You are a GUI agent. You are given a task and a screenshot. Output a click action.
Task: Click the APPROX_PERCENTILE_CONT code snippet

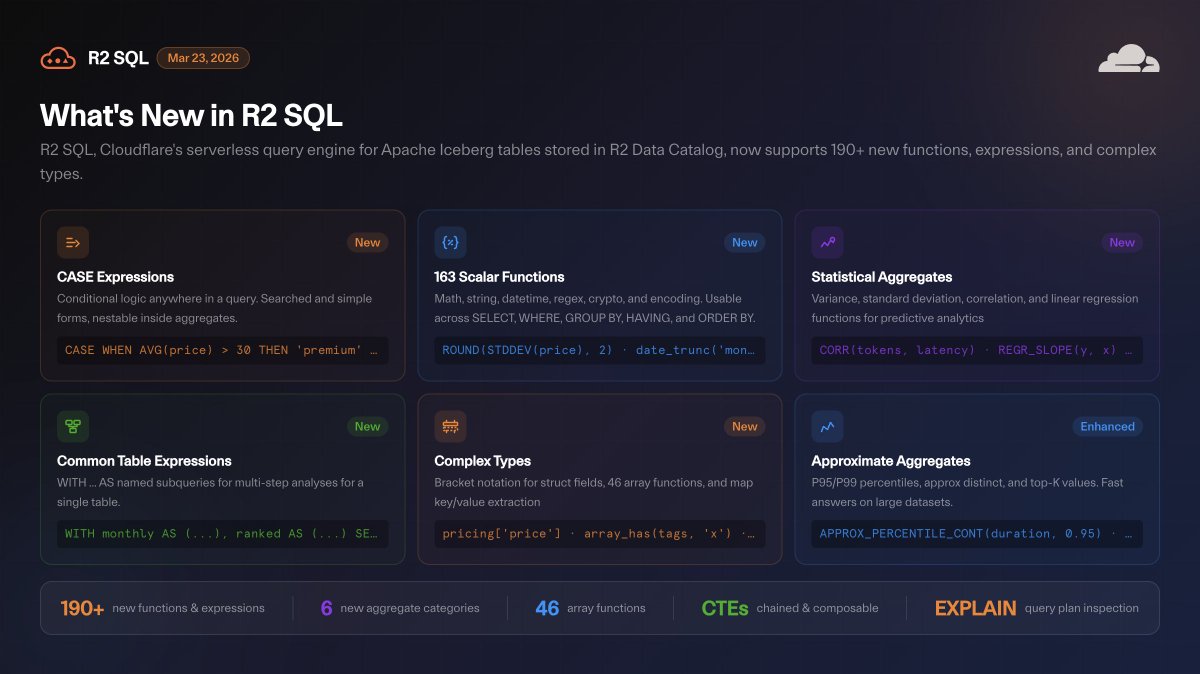tap(977, 534)
